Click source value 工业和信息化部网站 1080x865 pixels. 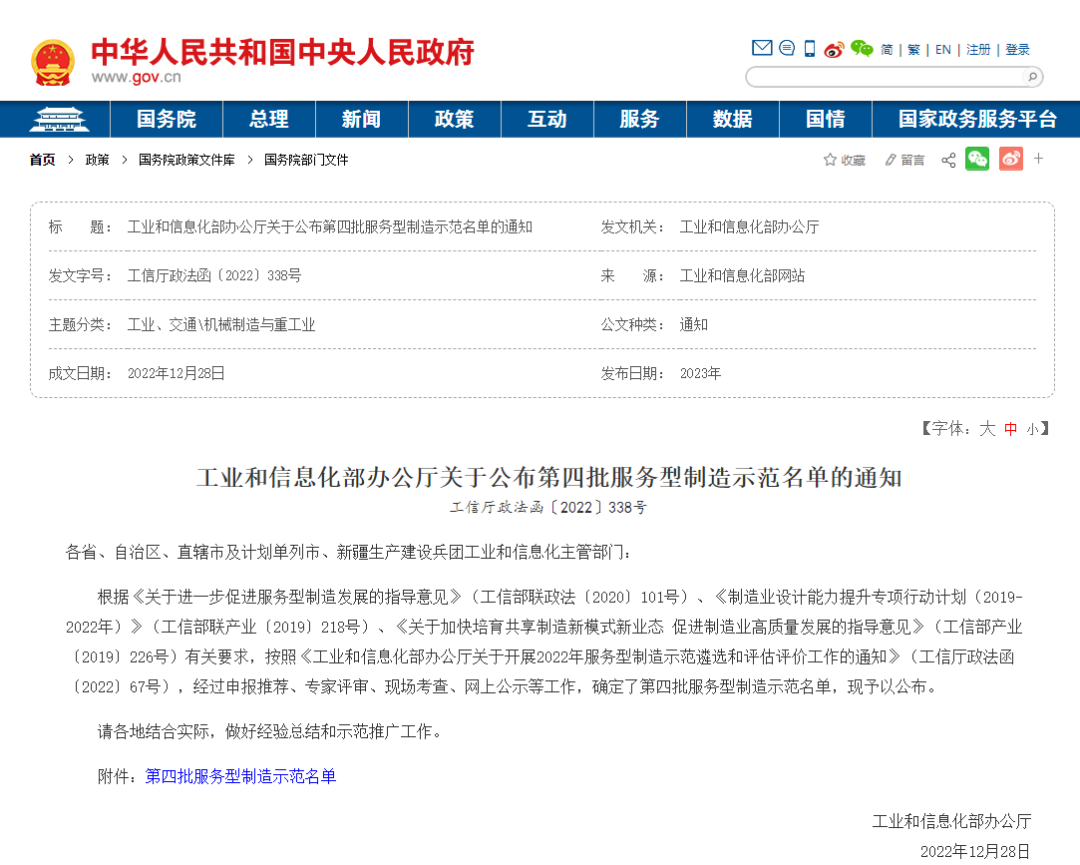tap(742, 275)
